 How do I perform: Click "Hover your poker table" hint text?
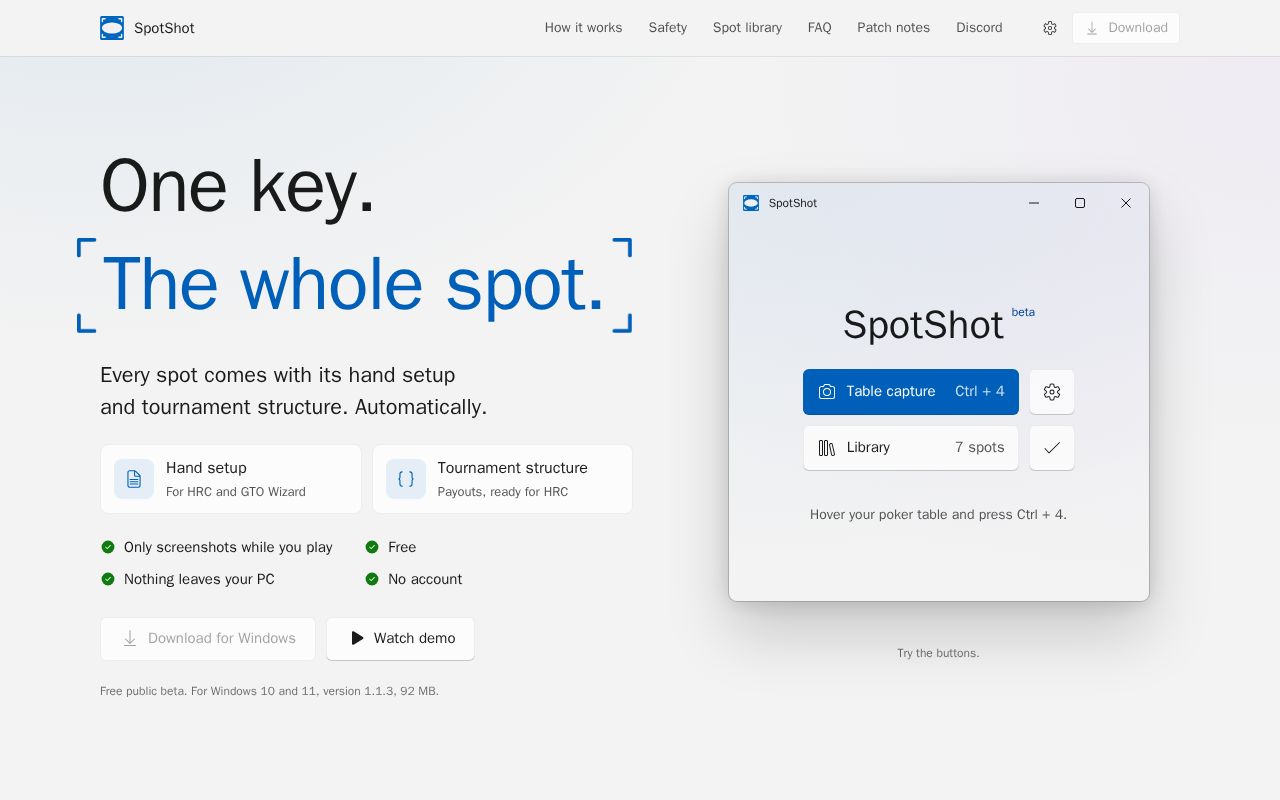[x=938, y=515]
